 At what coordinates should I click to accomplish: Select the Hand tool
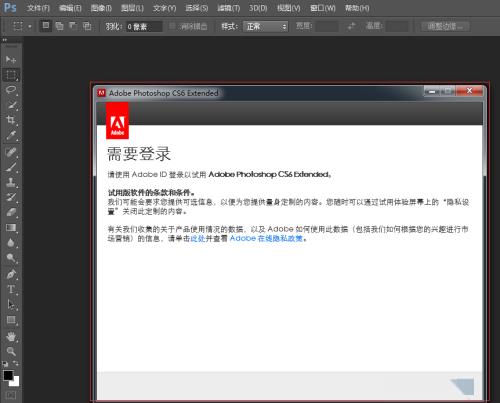point(11,337)
